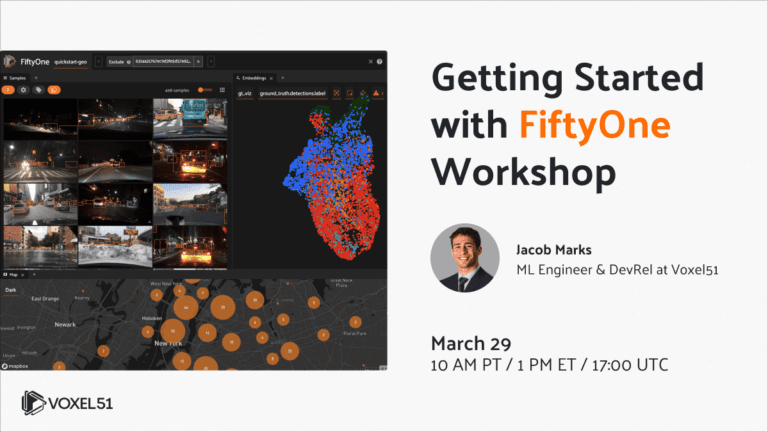The width and height of the screenshot is (768, 432).
Task: Click the "Hoboken" label on the map
Action: tap(152, 318)
